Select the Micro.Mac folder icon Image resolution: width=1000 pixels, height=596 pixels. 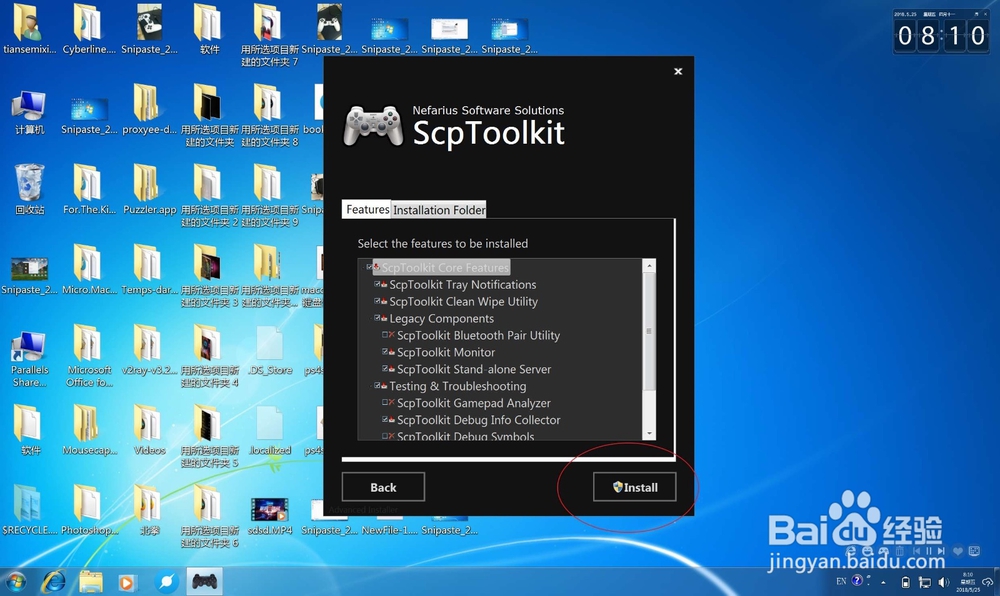(89, 270)
